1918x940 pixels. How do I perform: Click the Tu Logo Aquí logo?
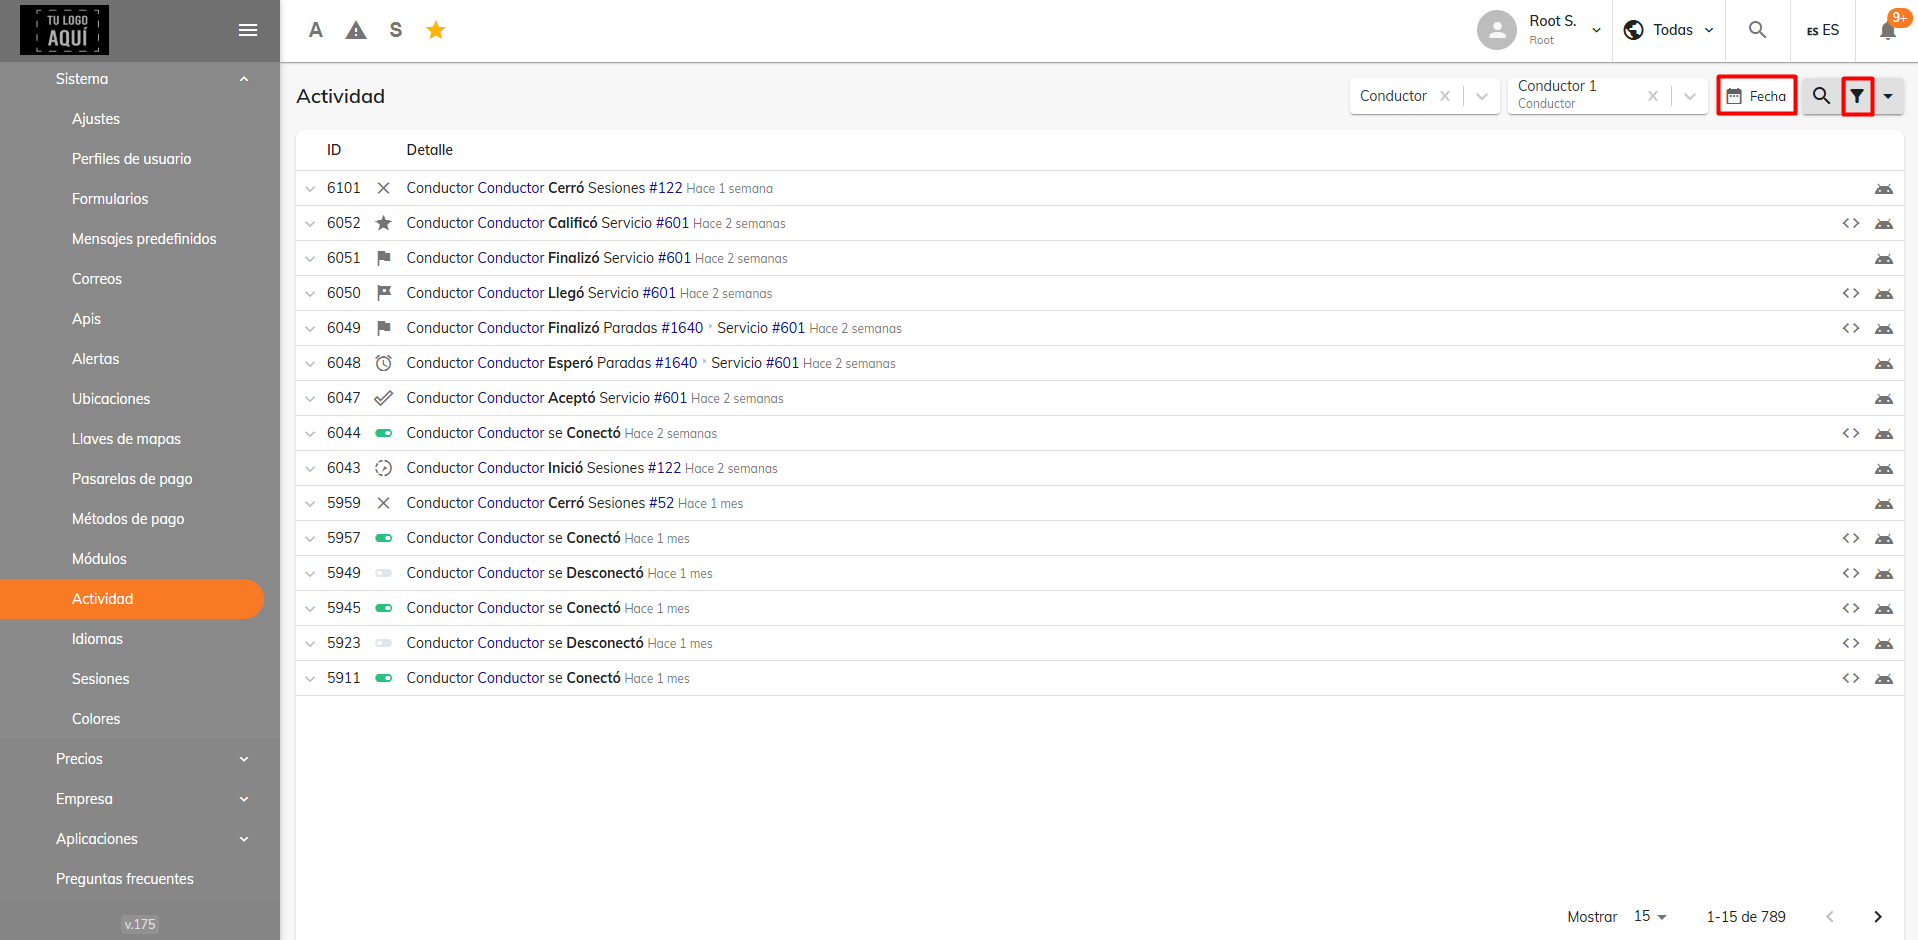pos(64,30)
